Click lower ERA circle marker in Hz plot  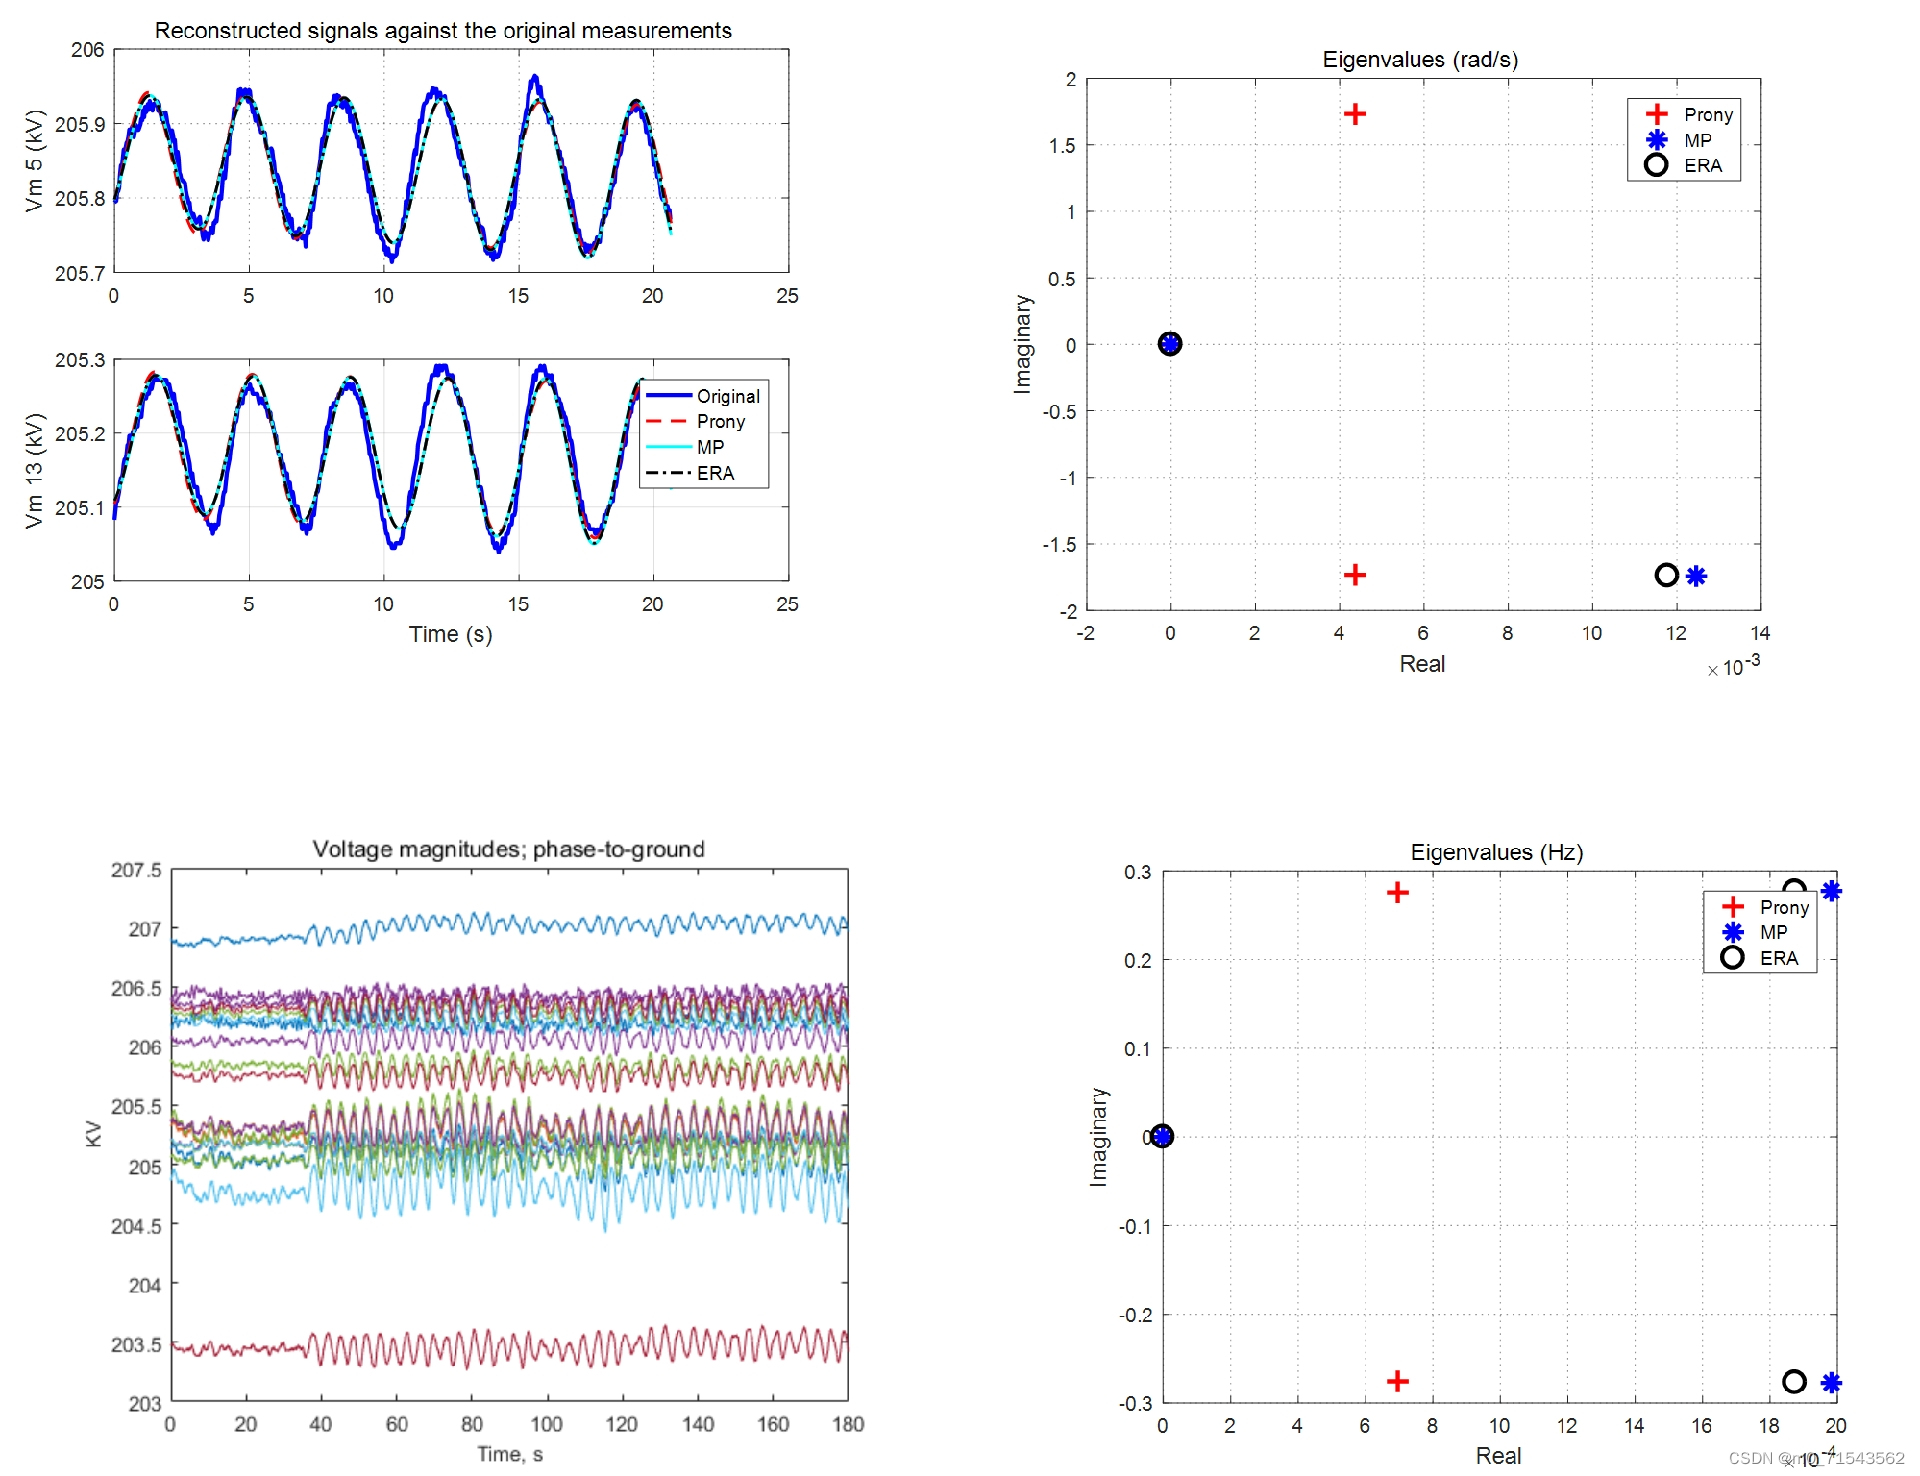1794,1381
